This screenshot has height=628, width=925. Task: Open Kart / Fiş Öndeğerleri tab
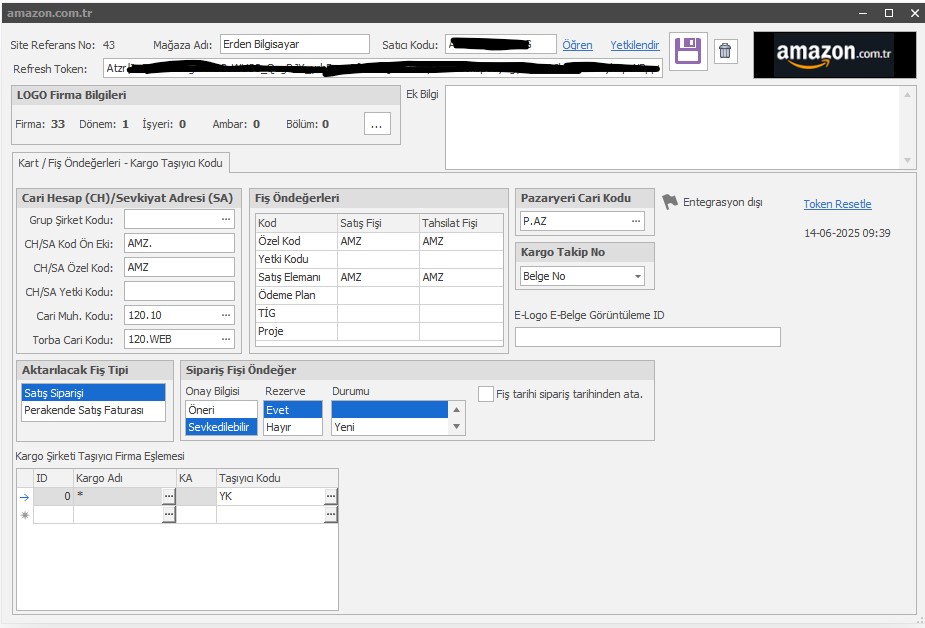[121, 163]
